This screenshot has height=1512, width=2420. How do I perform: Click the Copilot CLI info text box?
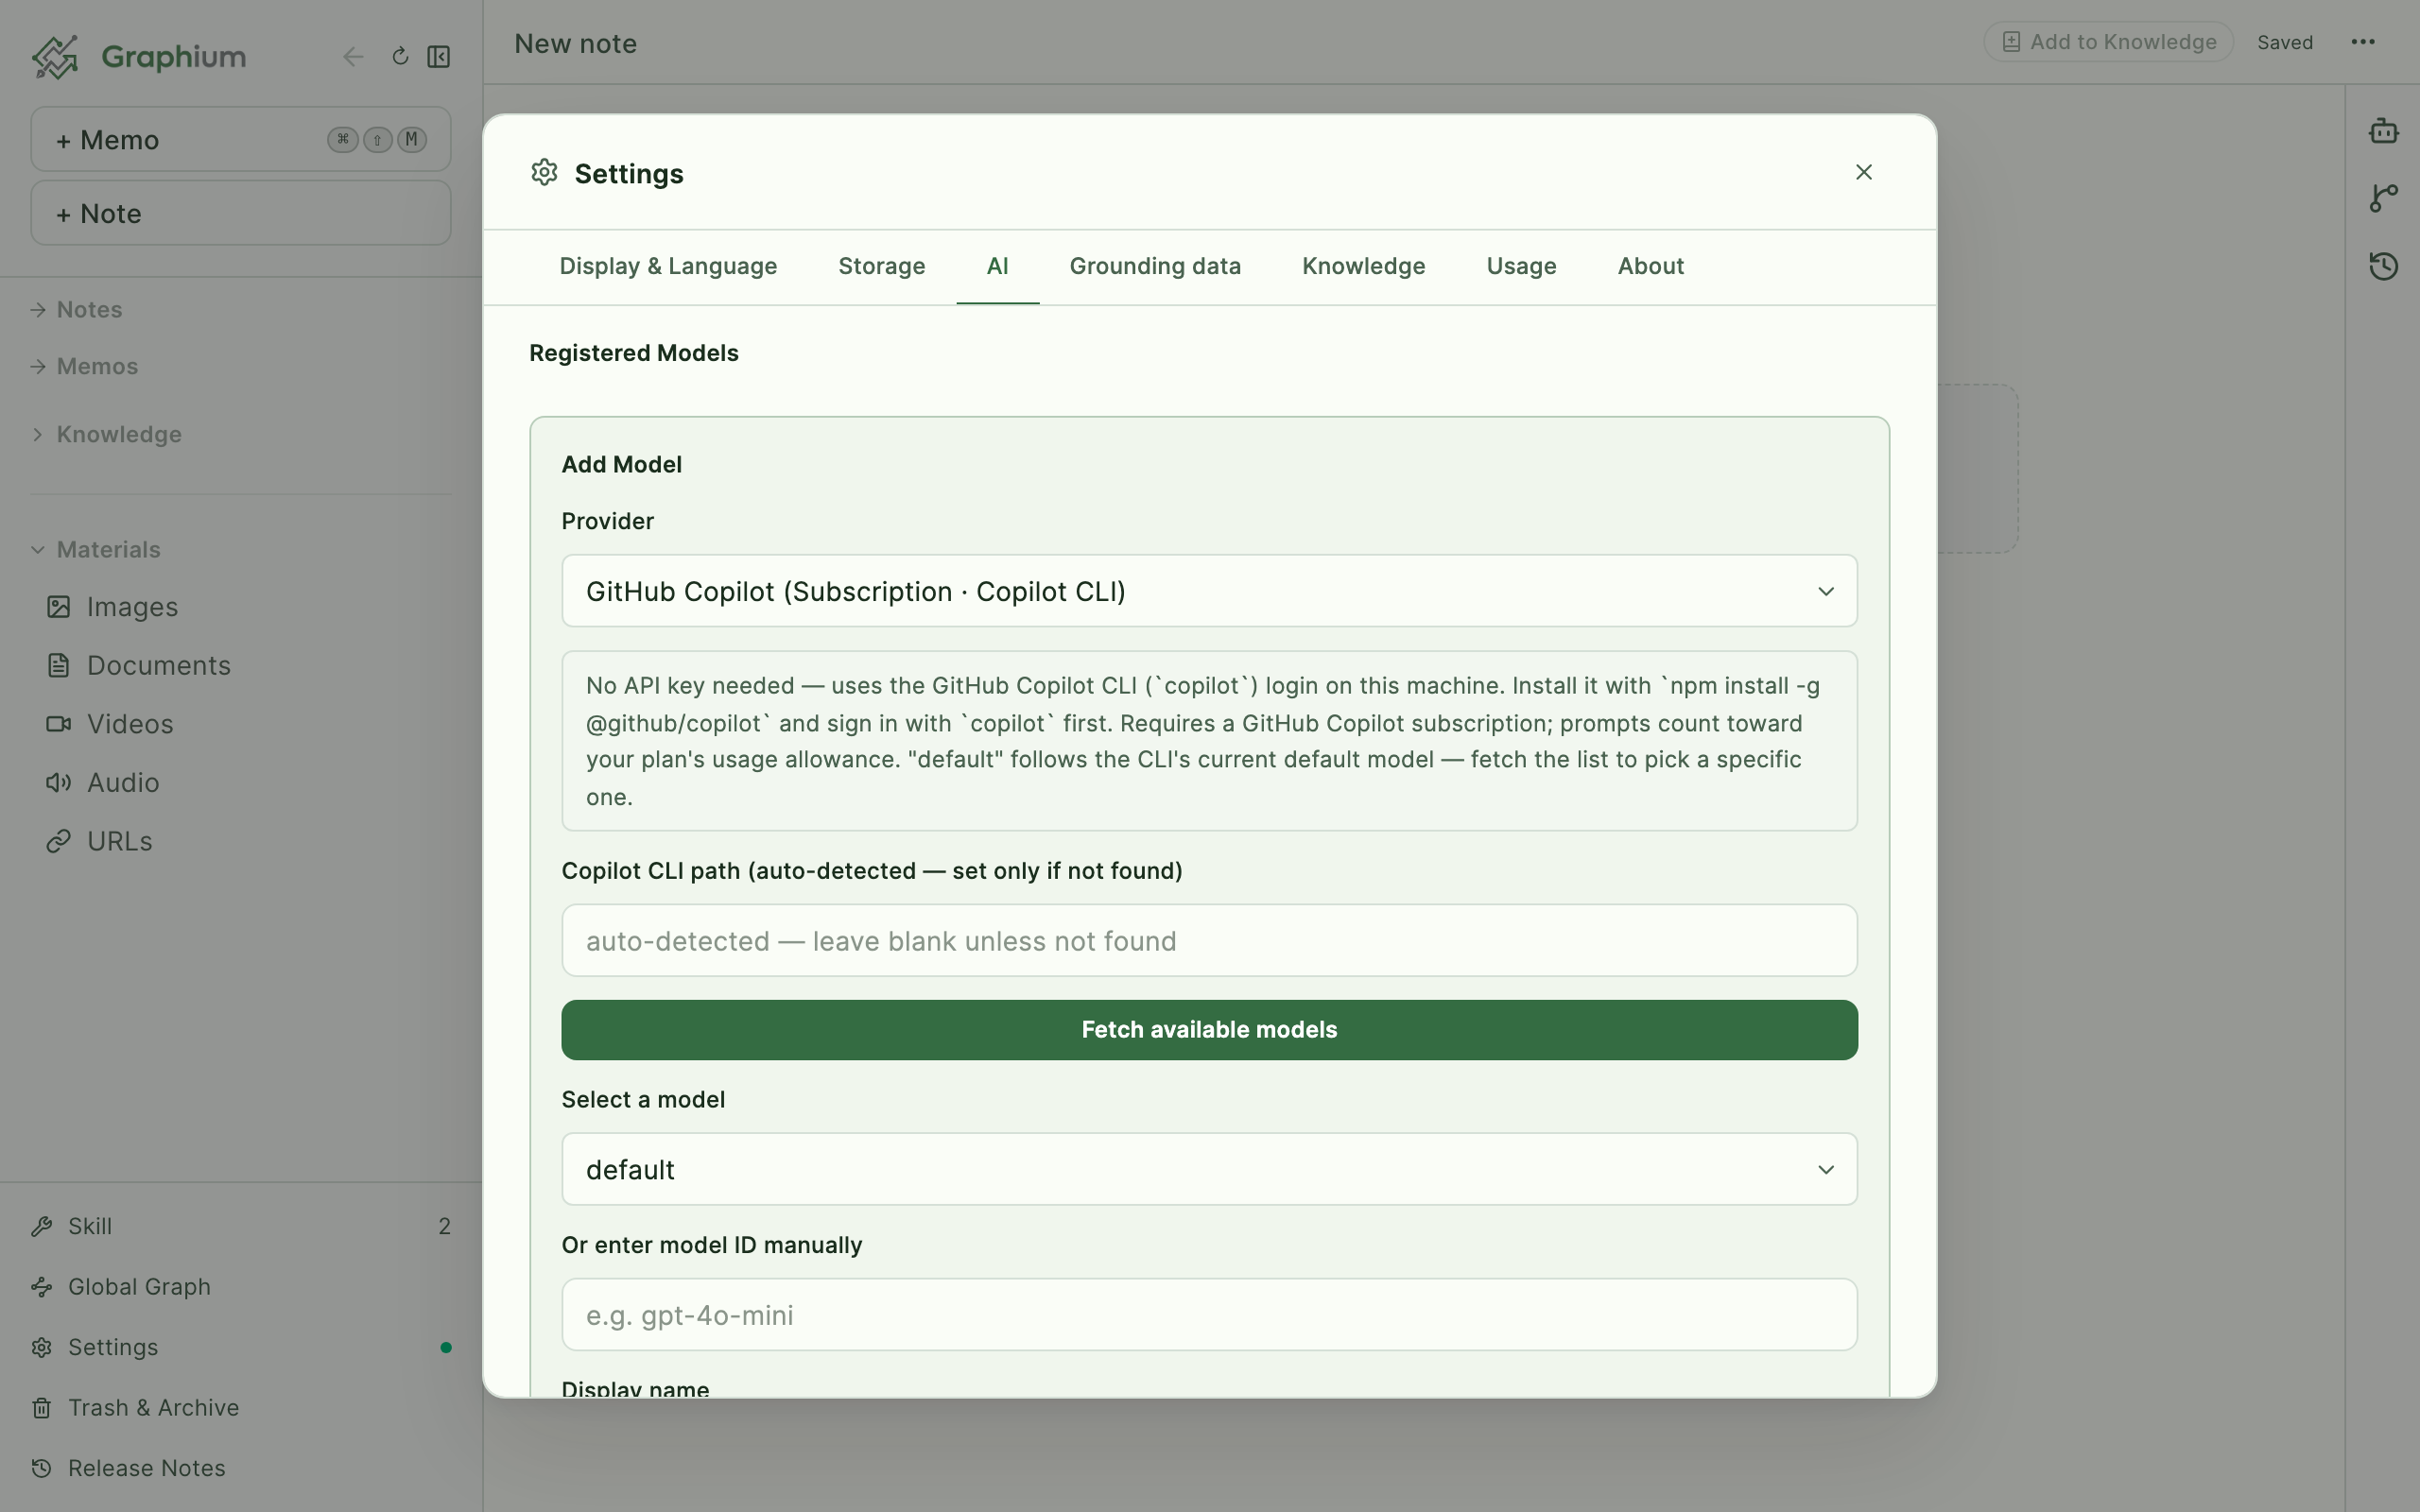[x=1209, y=741]
